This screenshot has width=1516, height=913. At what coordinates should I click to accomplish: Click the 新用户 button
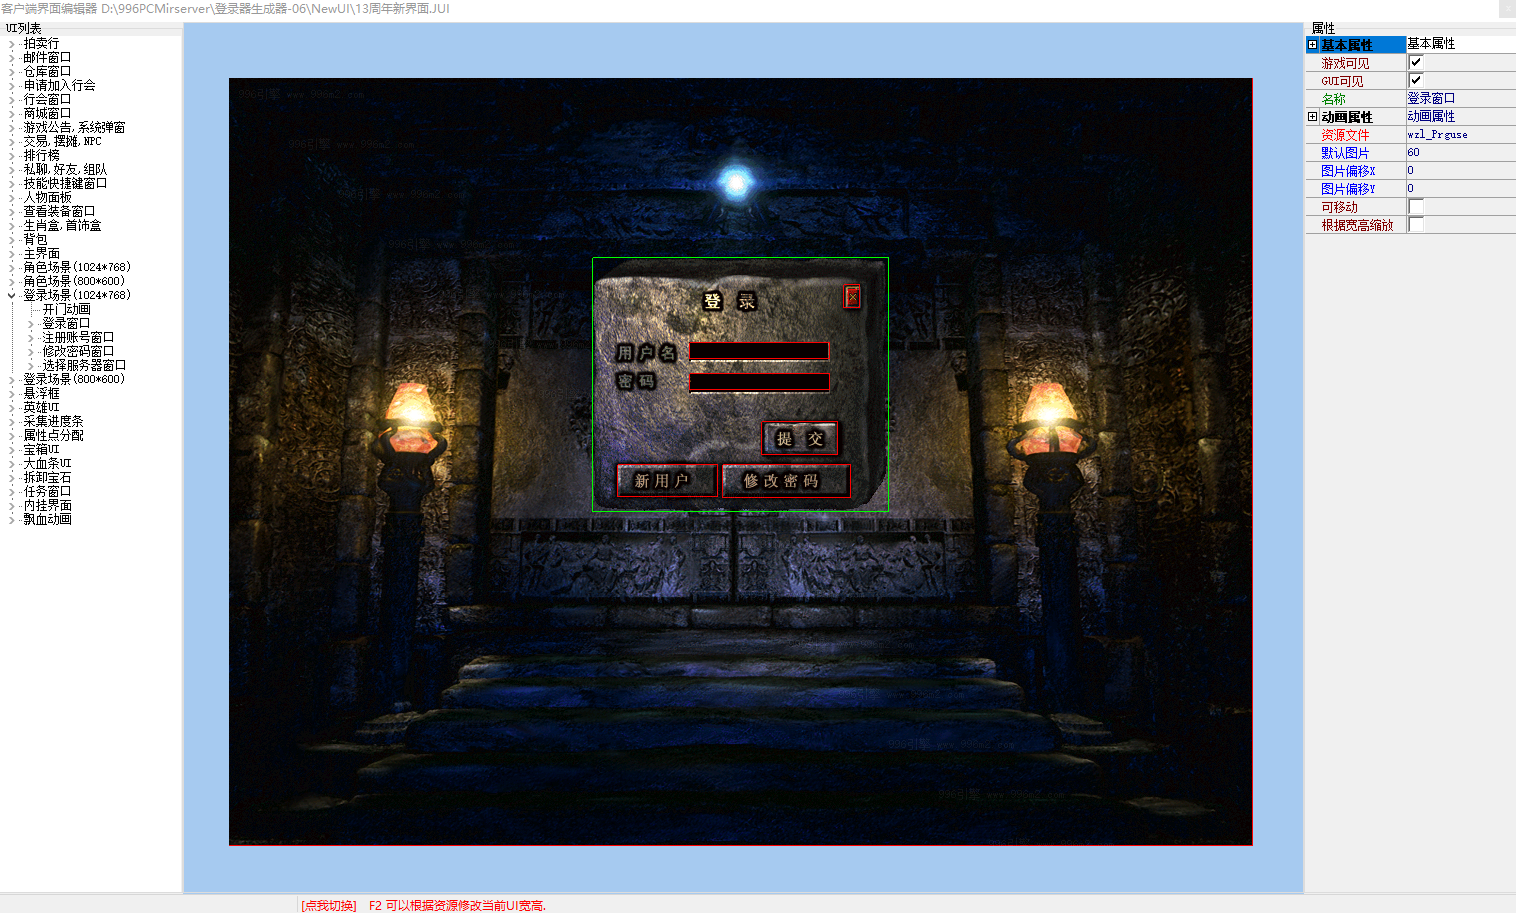click(666, 481)
